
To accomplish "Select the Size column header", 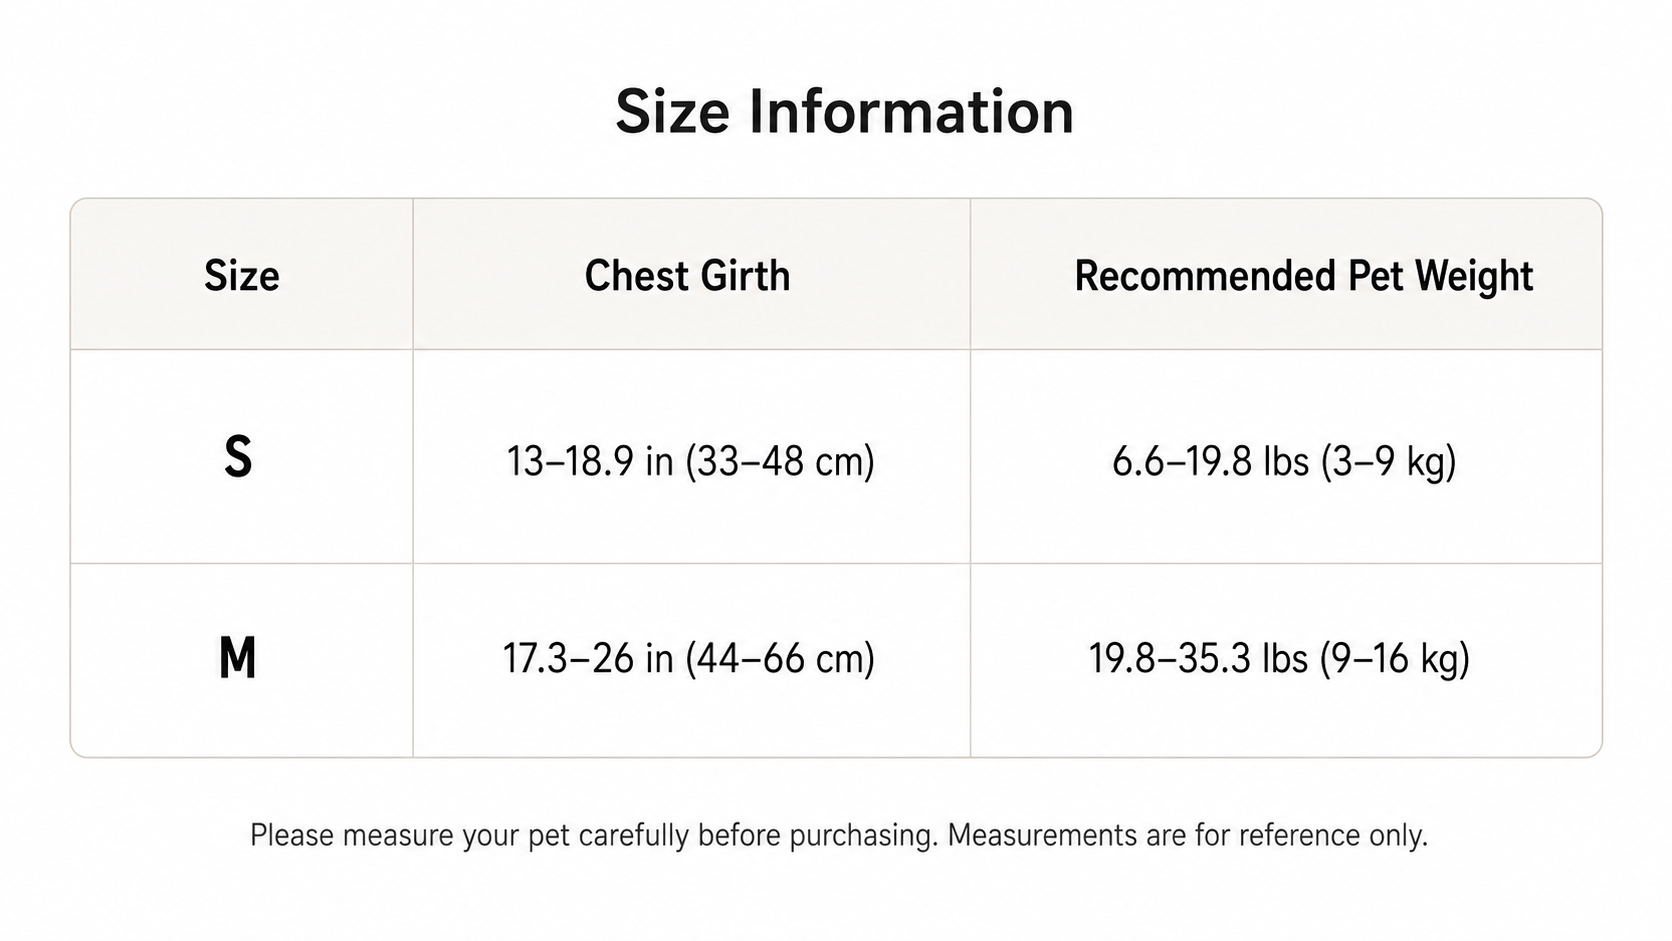I will click(241, 276).
